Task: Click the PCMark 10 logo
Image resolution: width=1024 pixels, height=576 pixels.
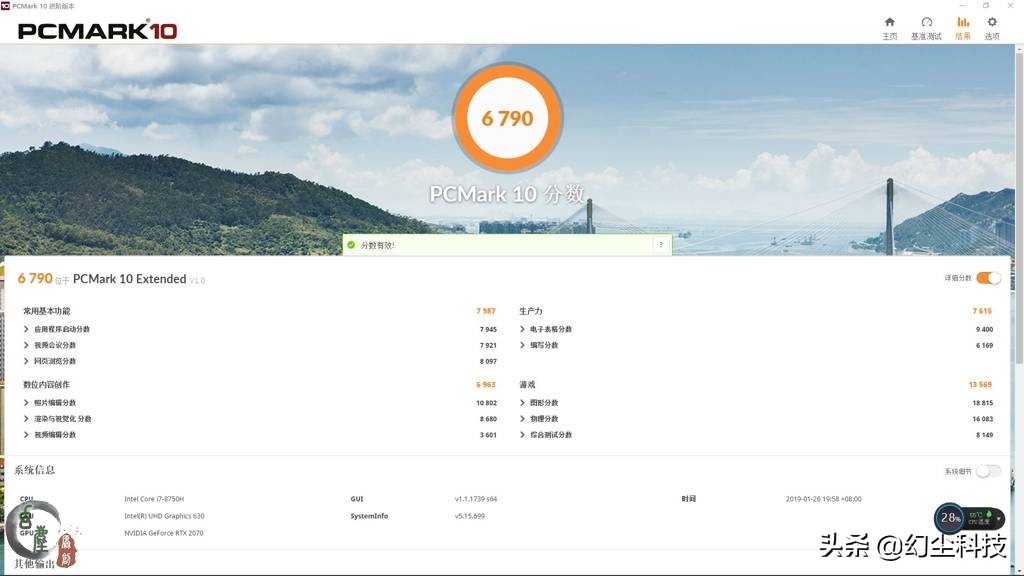Action: (x=97, y=30)
